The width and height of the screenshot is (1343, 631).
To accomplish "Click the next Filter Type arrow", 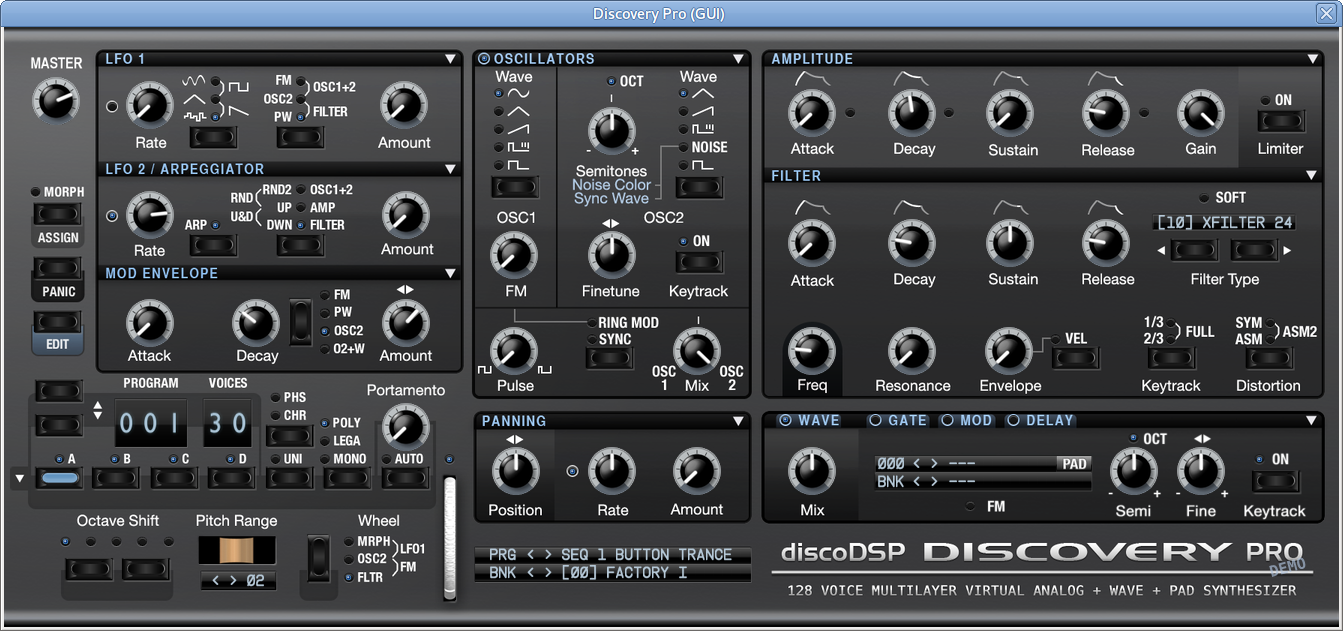I will coord(1287,250).
